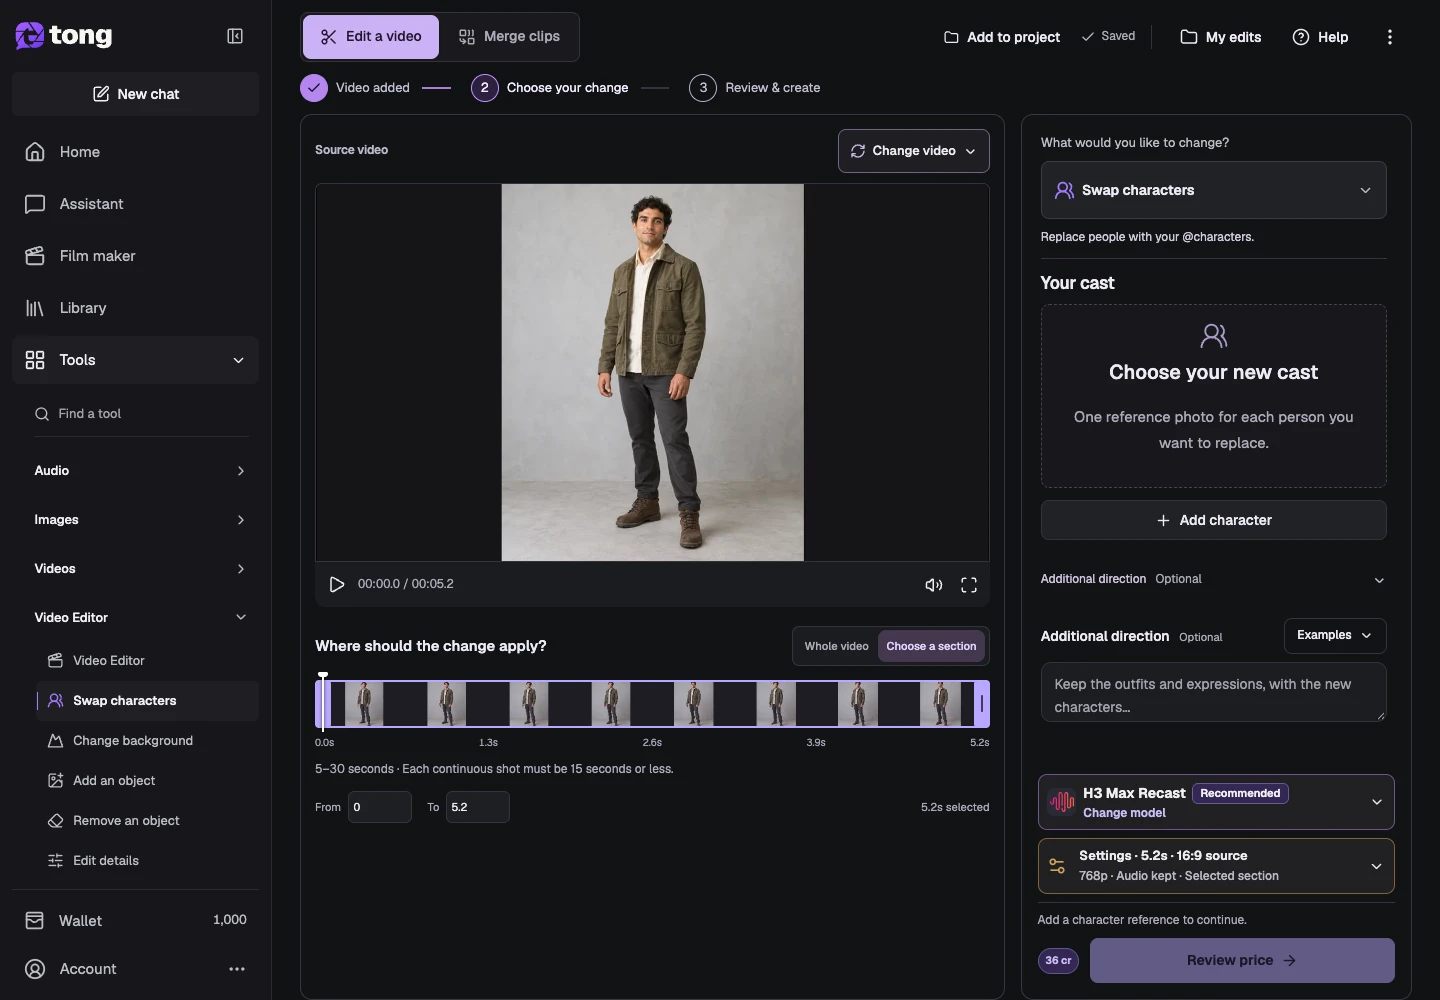Viewport: 1440px width, 1000px height.
Task: Open My edits
Action: pyautogui.click(x=1221, y=37)
